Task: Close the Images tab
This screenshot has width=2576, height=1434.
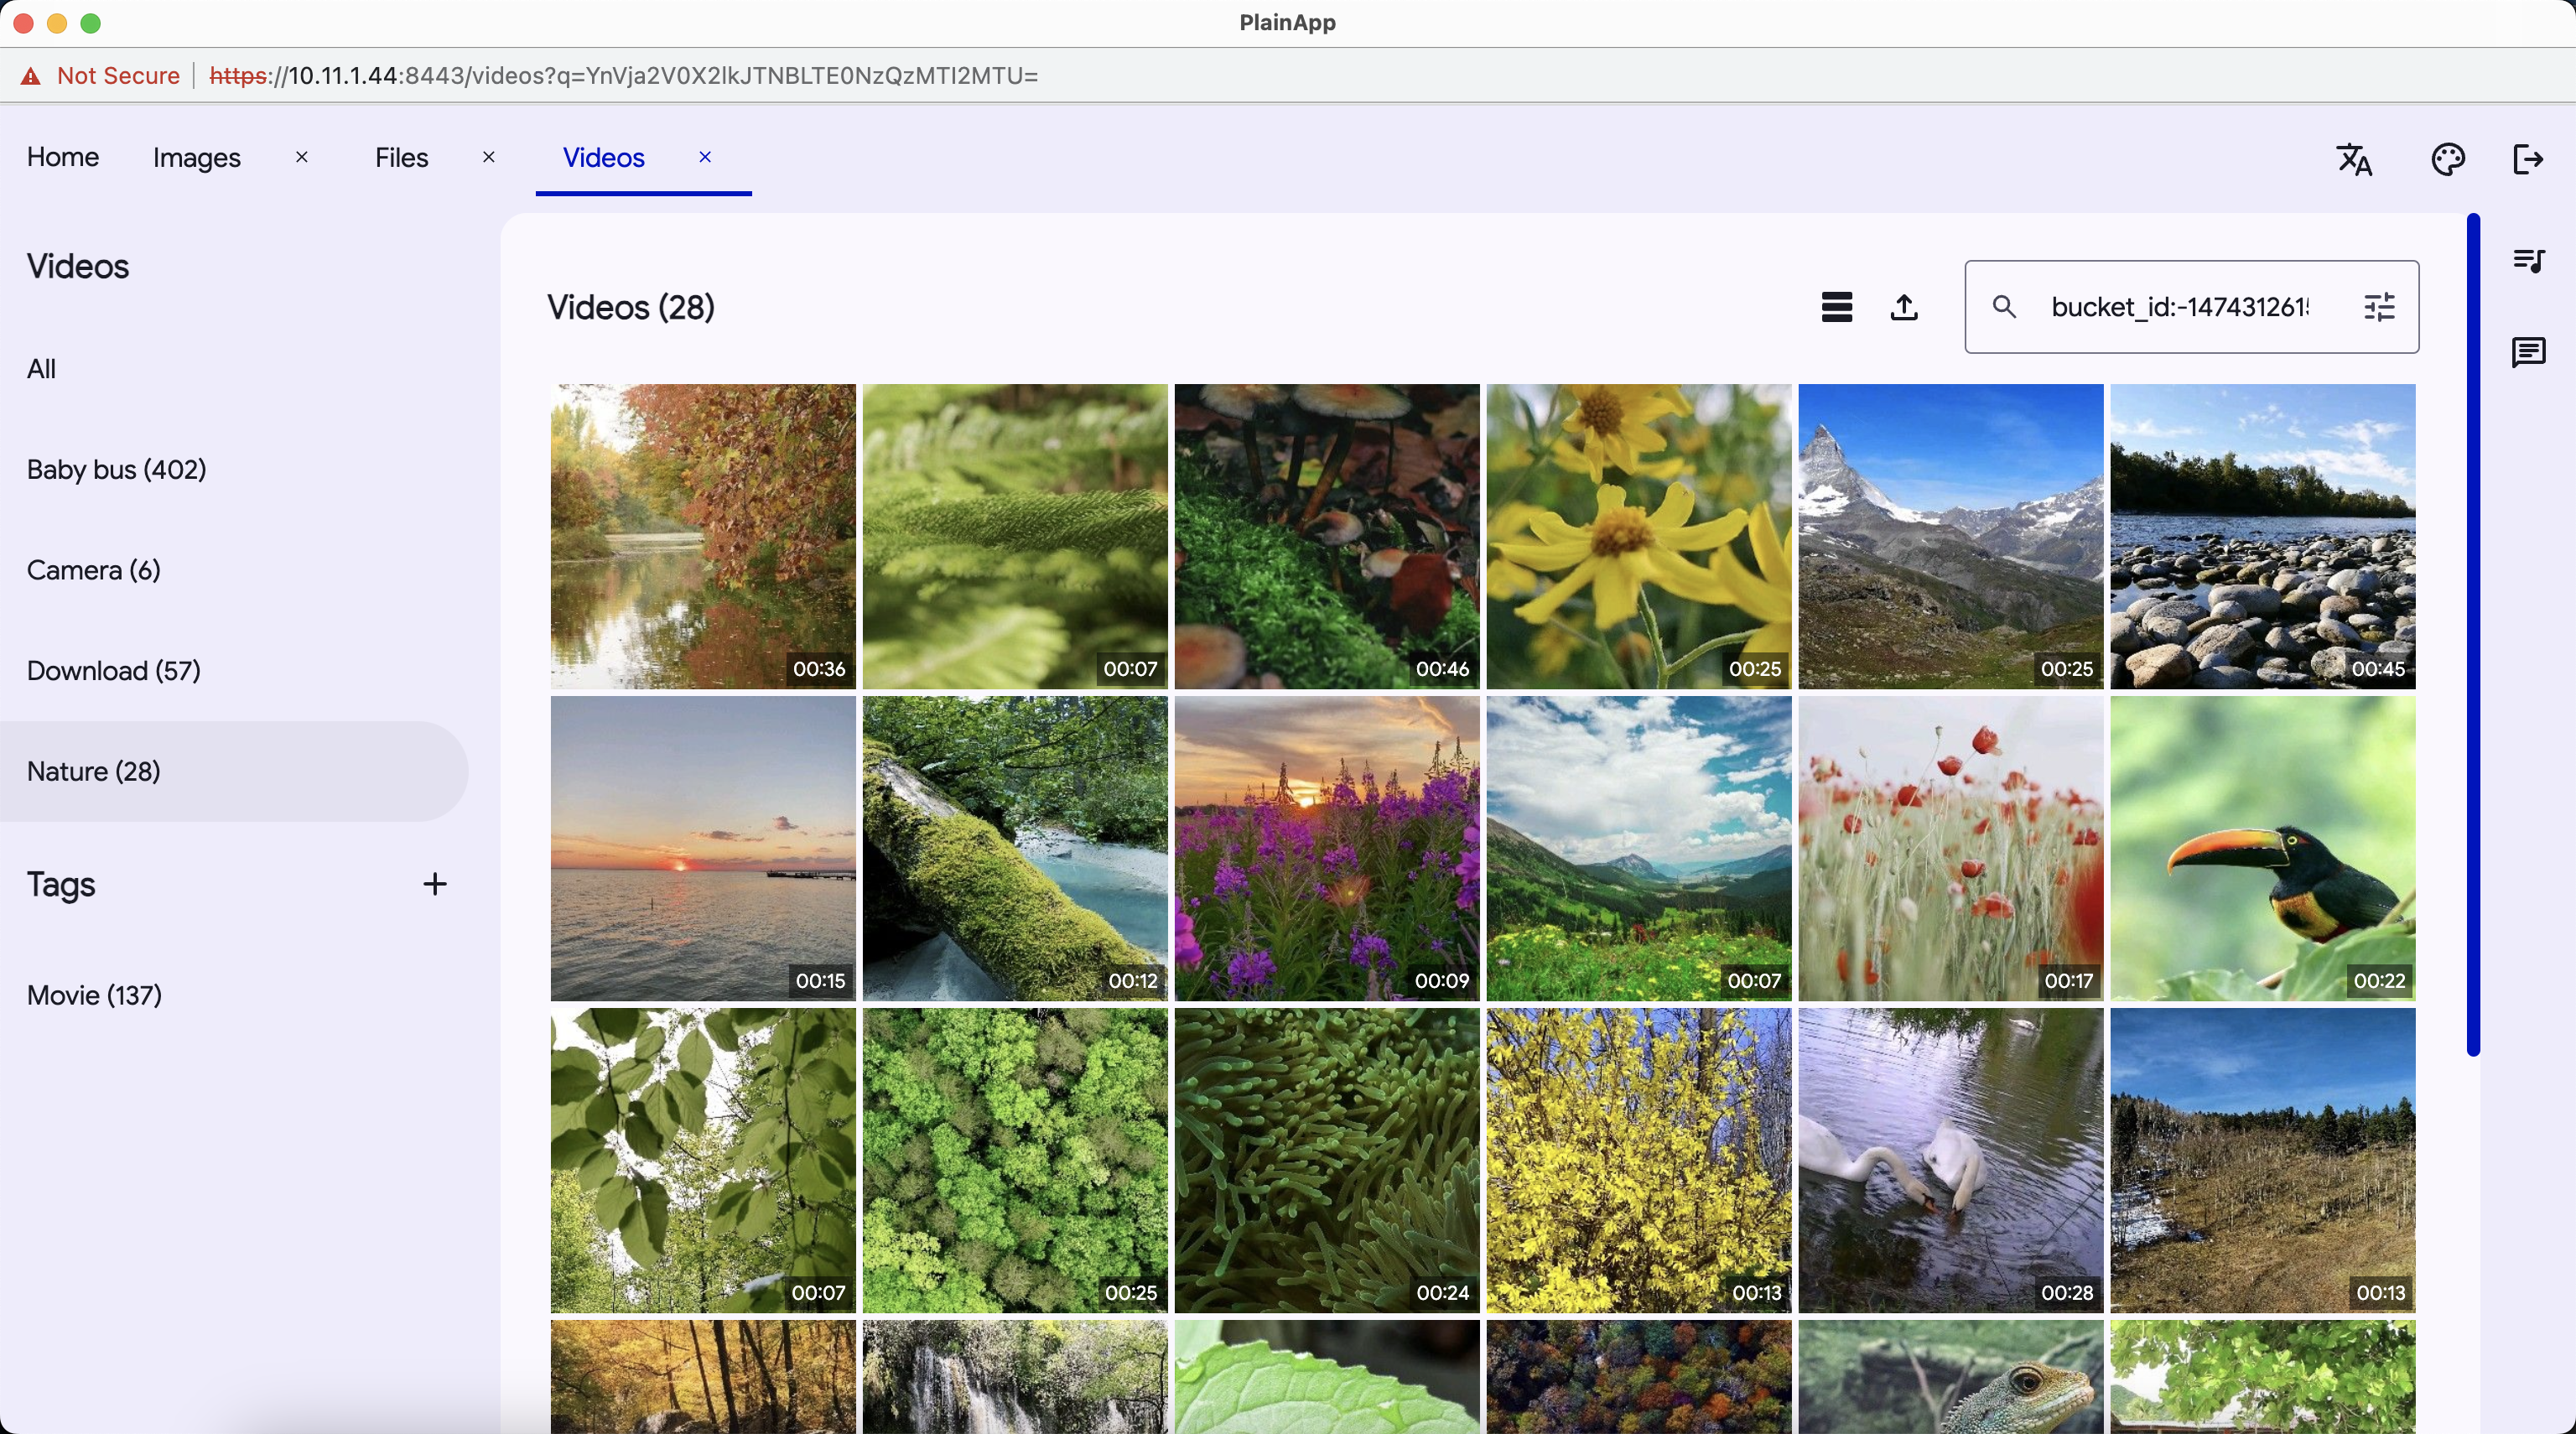Action: click(x=302, y=157)
